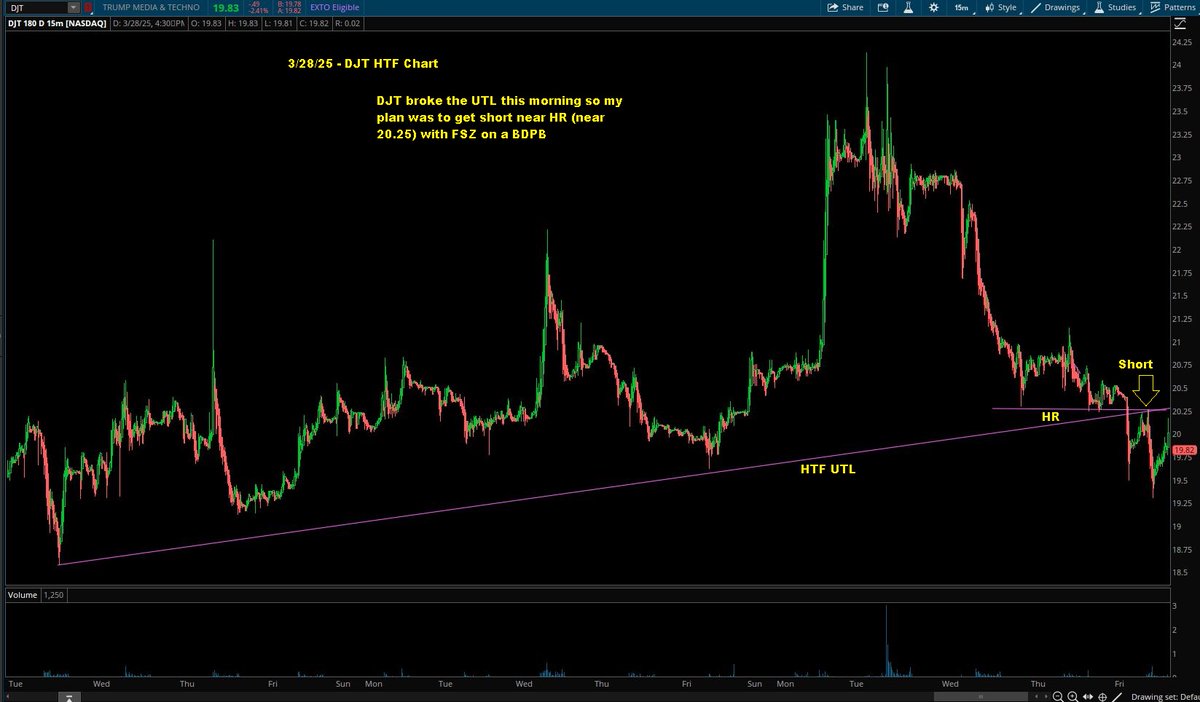Click the red icon beside symbol dropdown
Screen dimensions: 1200x702
tap(88, 7)
